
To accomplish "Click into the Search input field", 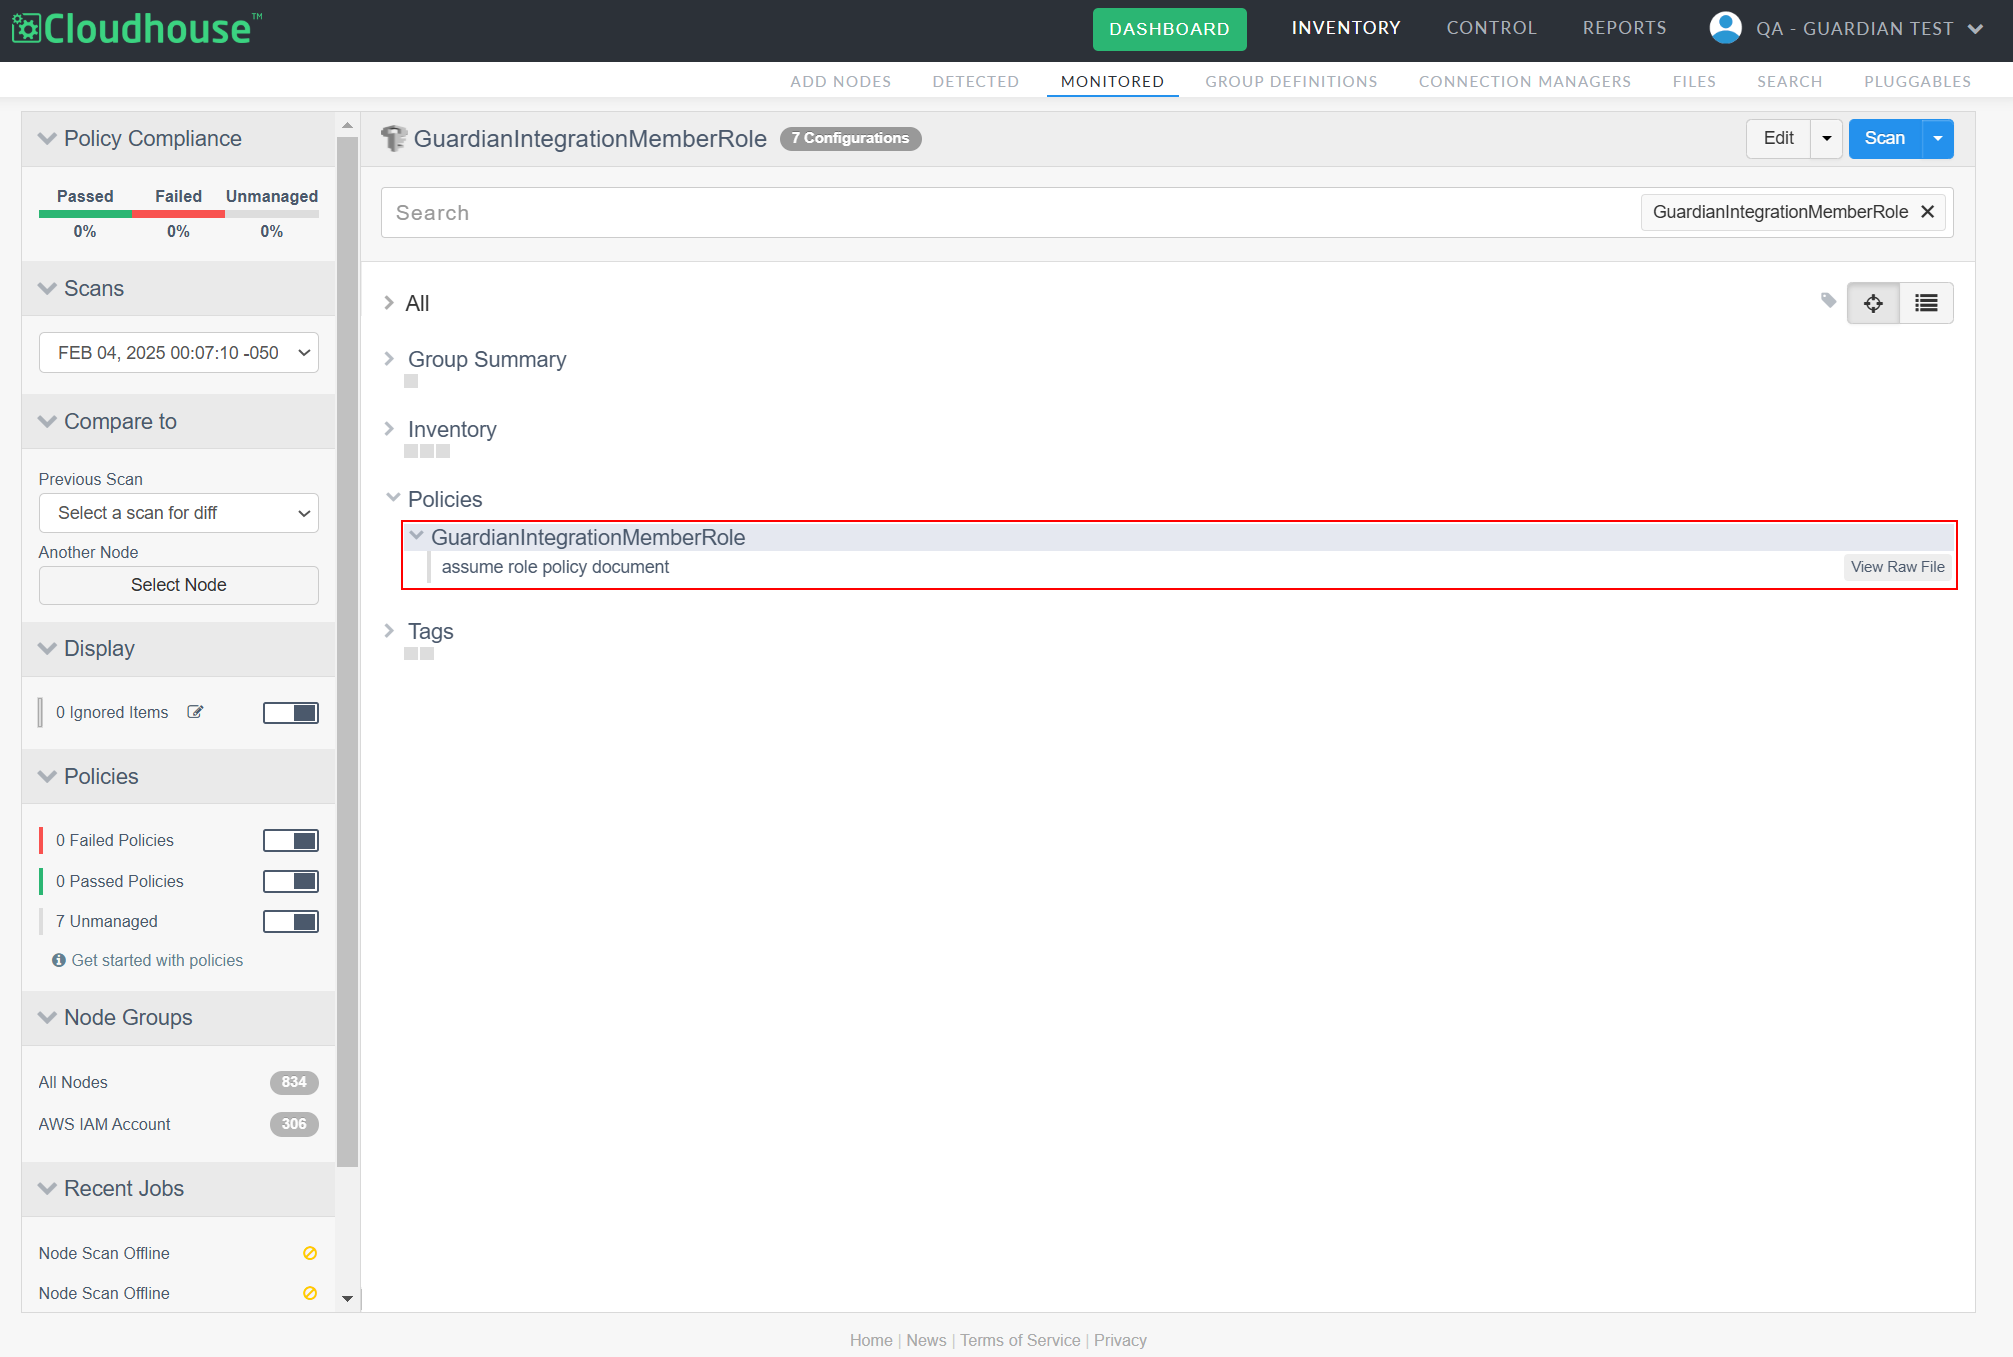I will pyautogui.click(x=1010, y=212).
